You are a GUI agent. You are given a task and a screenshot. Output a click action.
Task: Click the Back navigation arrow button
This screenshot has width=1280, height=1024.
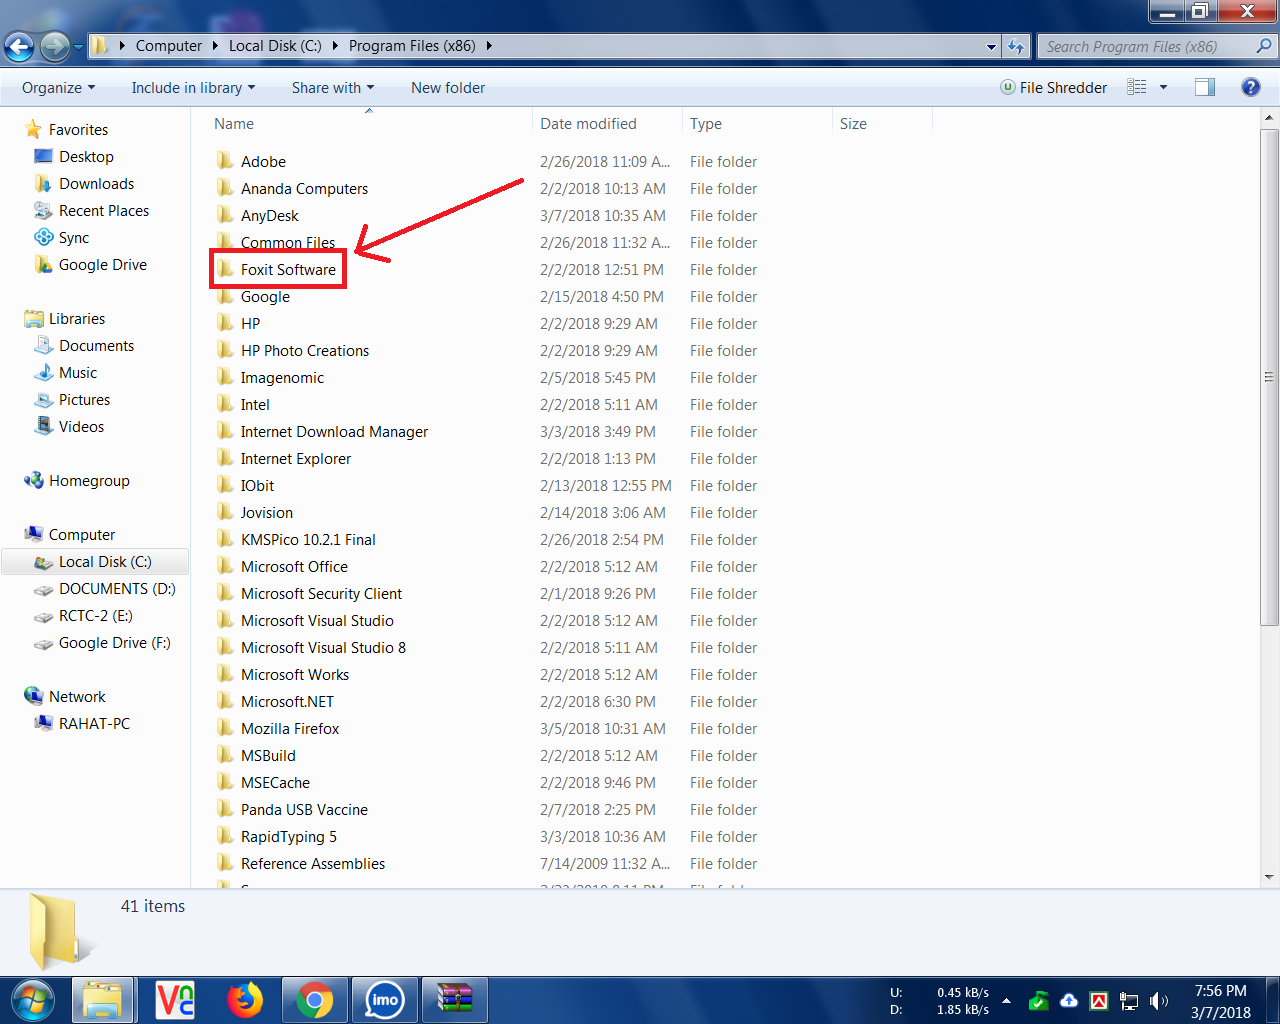tap(19, 46)
